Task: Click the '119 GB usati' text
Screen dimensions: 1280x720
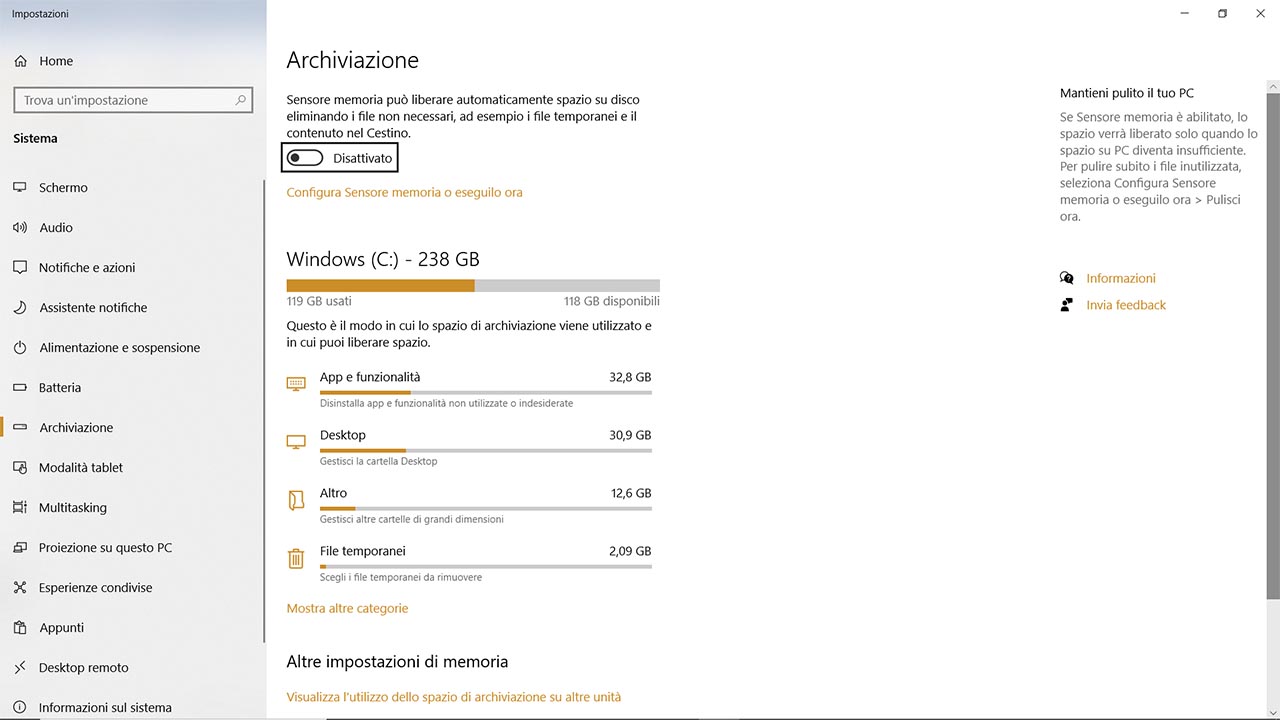Action: click(319, 301)
